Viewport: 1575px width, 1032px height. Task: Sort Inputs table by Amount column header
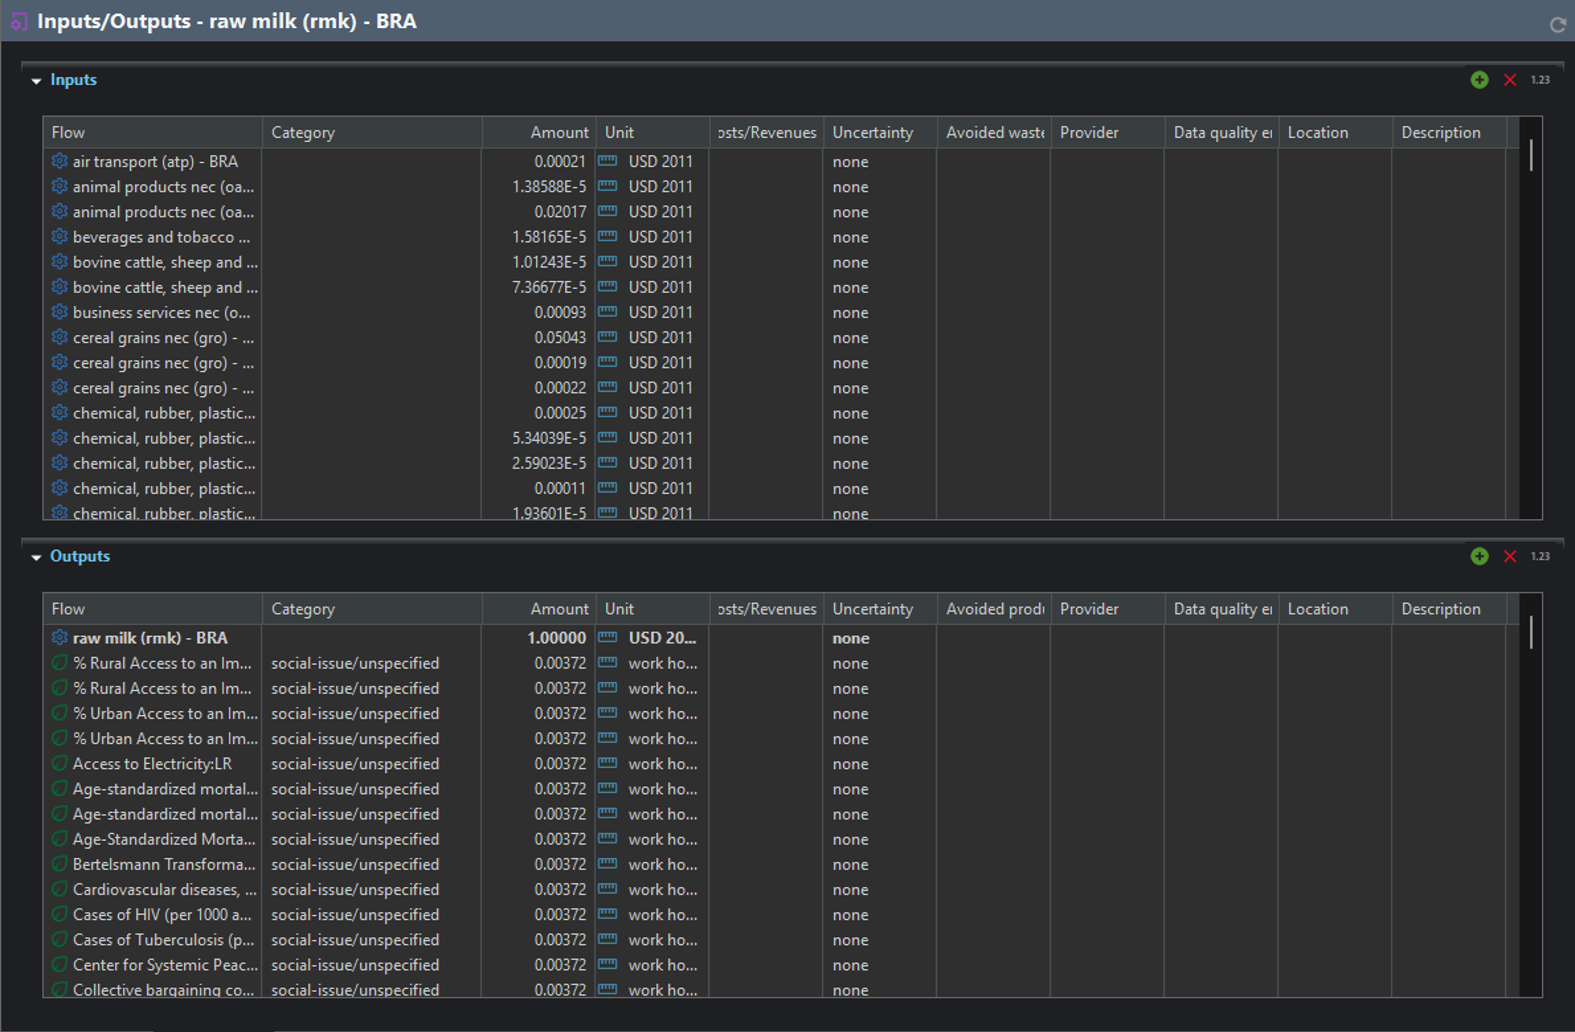click(539, 132)
